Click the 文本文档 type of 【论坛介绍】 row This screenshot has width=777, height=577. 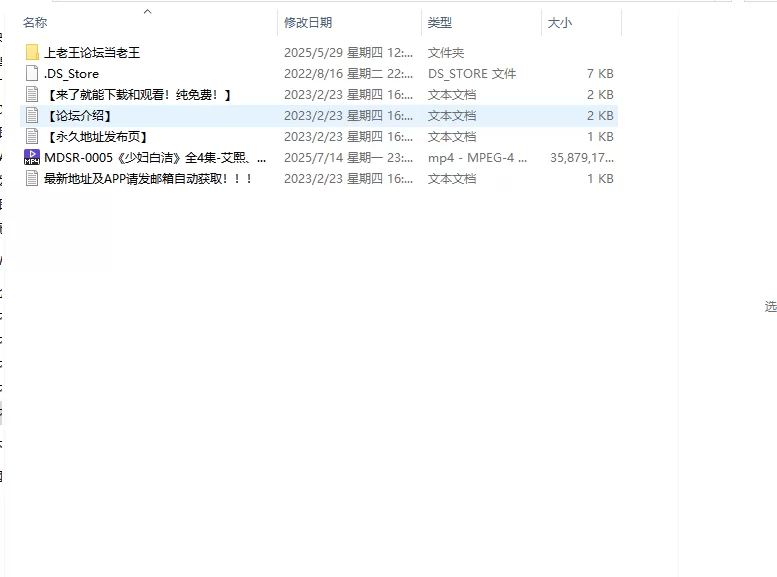[x=452, y=115]
